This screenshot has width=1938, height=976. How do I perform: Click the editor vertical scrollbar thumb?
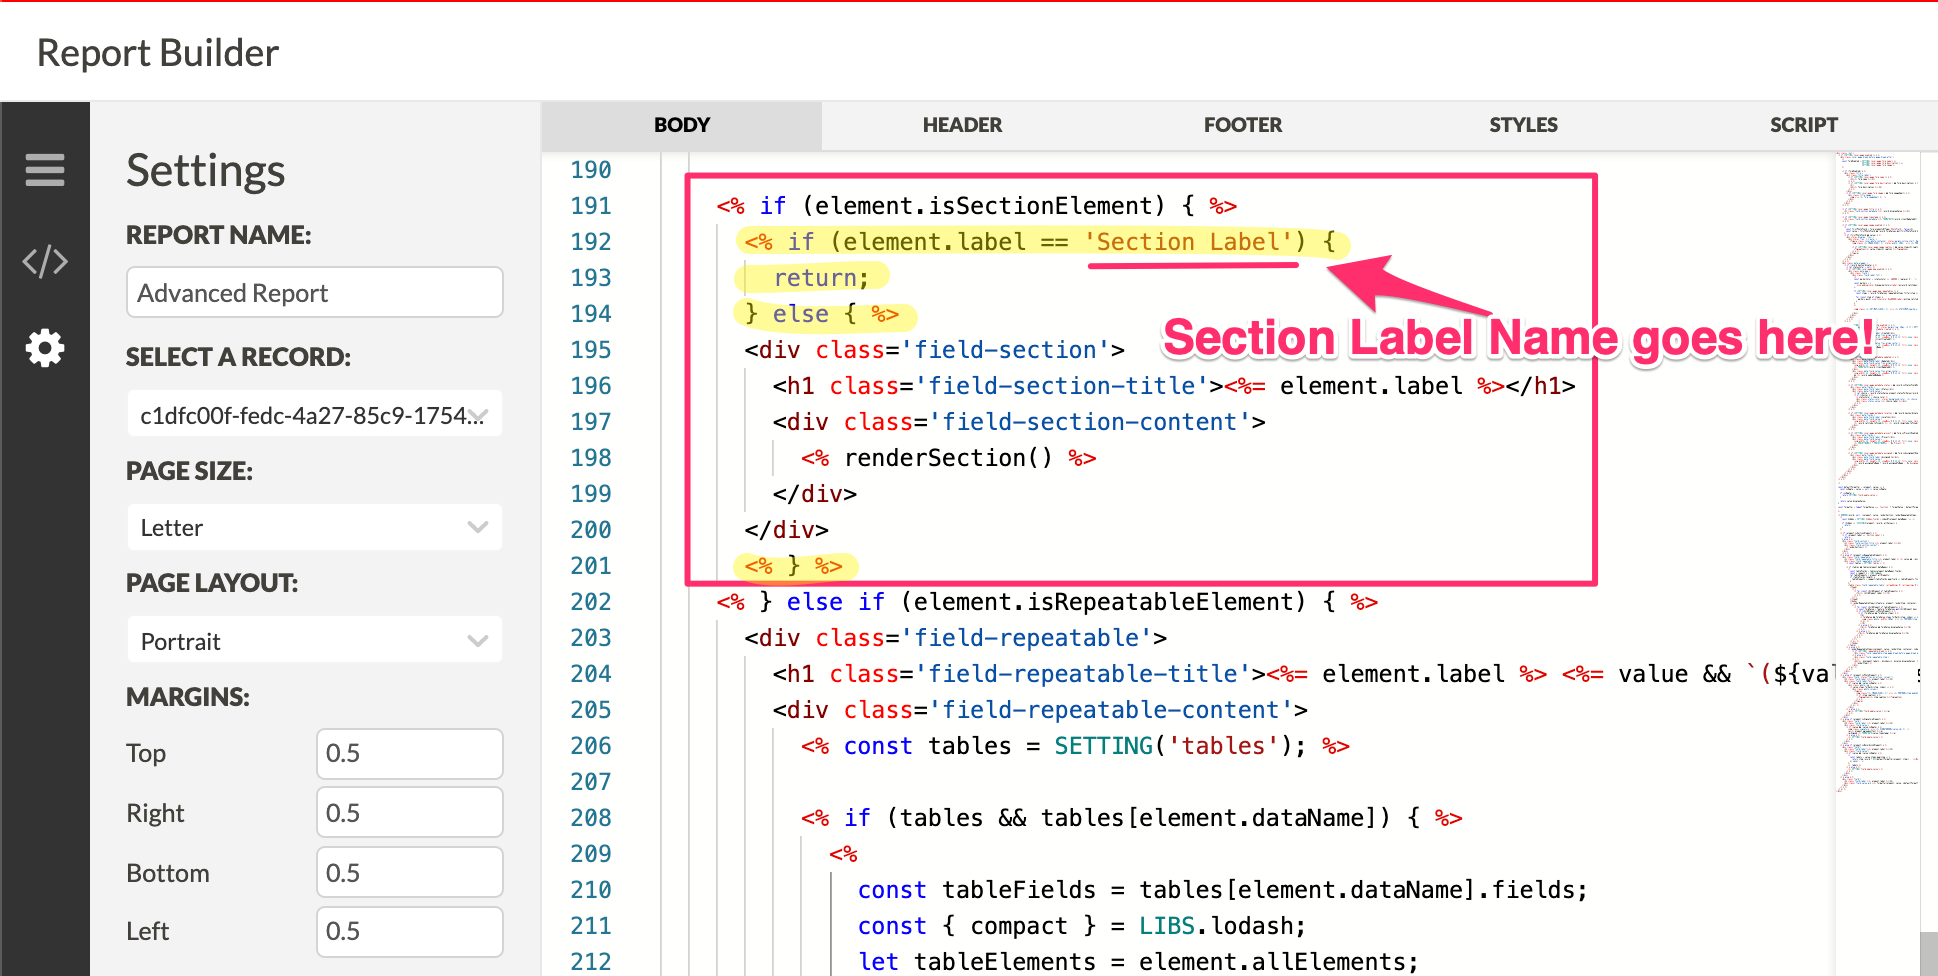click(x=1929, y=954)
